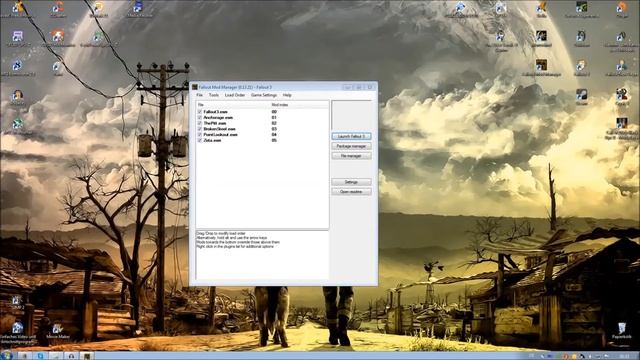Select the Steam desktop shortcut
The height and width of the screenshot is (360, 640).
tap(581, 97)
